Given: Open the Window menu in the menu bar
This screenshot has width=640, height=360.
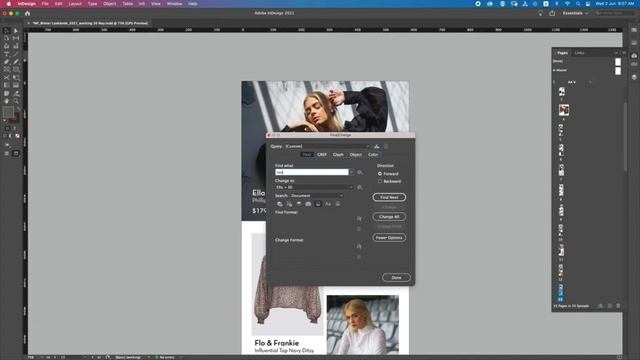Looking at the screenshot, I should 174,4.
